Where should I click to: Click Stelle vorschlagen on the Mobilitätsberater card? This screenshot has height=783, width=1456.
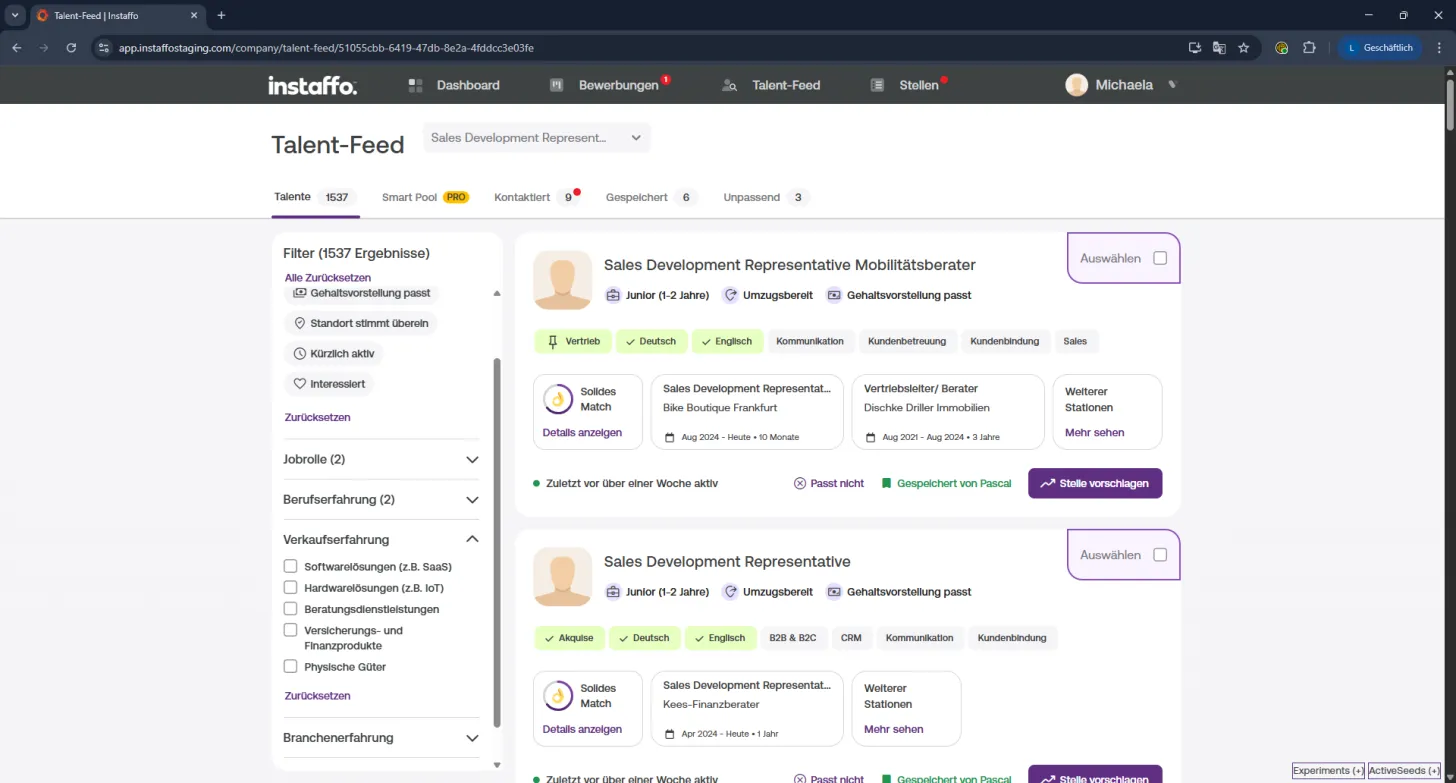tap(1095, 483)
